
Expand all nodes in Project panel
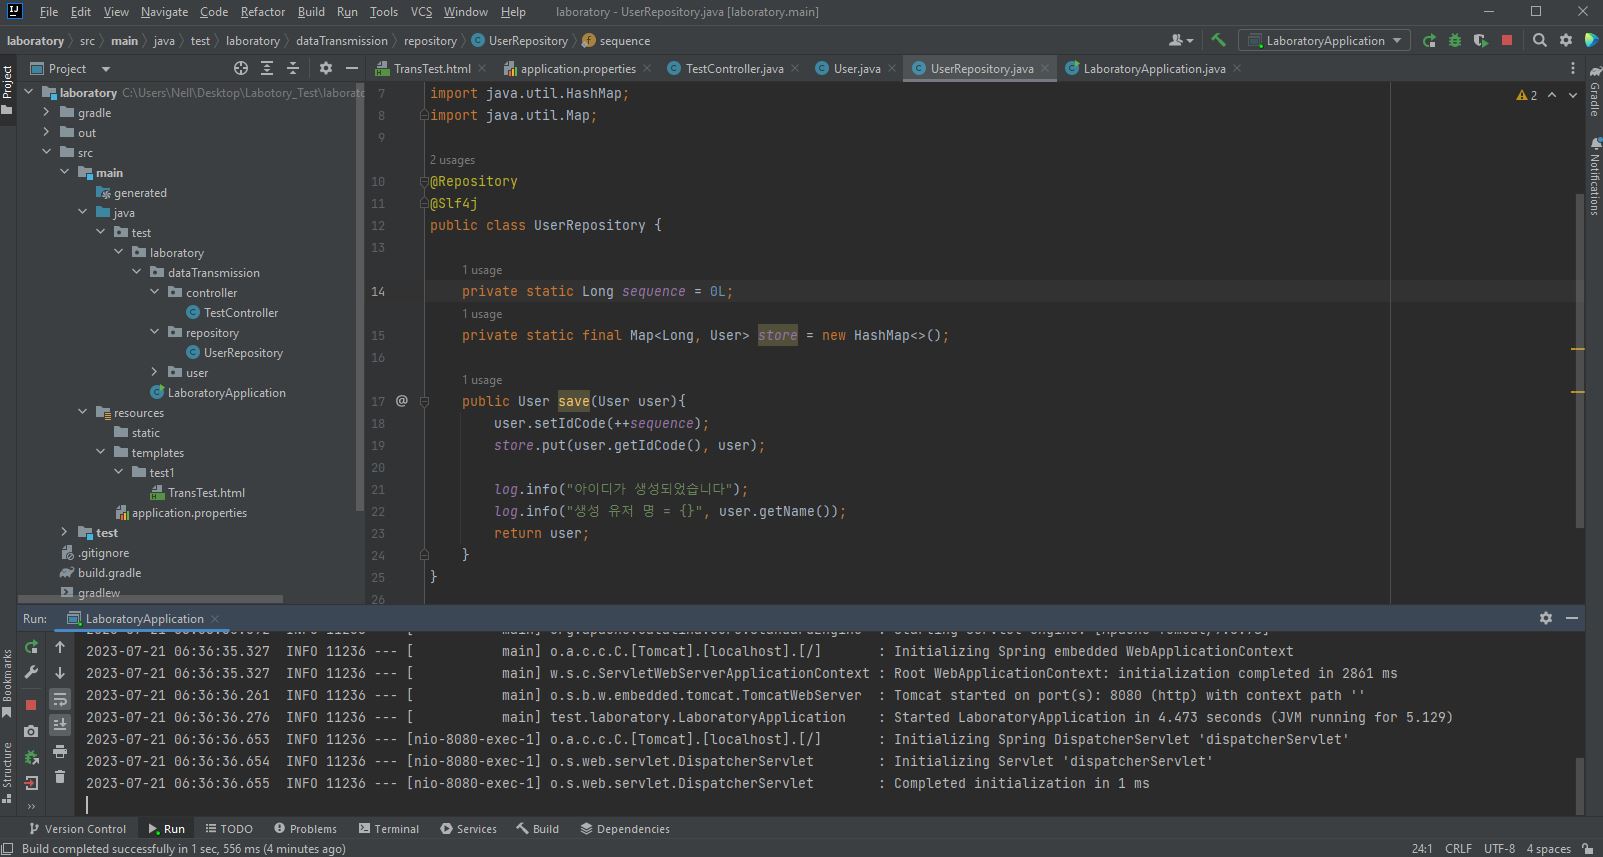(x=267, y=68)
